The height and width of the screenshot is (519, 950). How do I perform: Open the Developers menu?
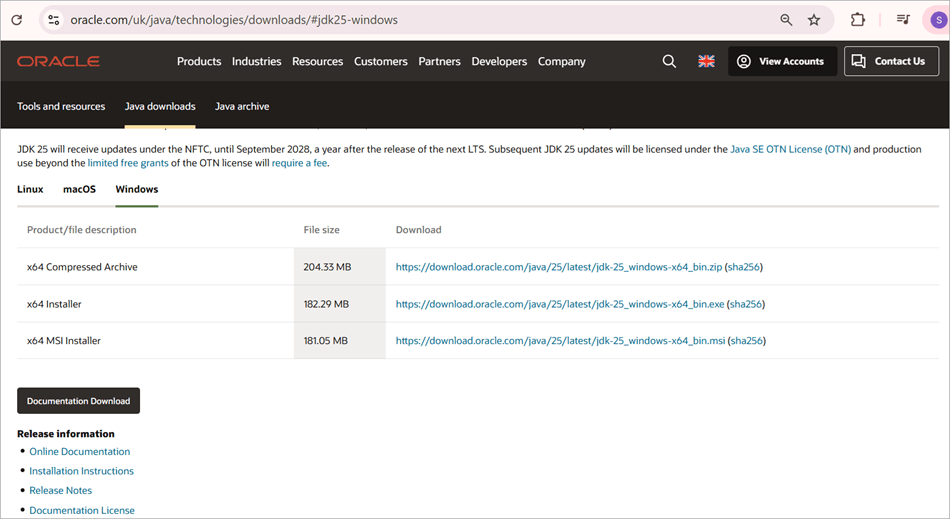[499, 61]
